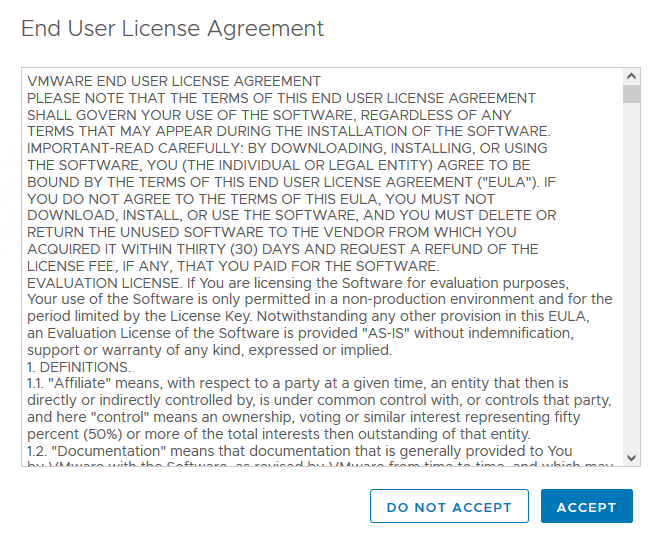
Task: Click the 'percent (50%)' text
Action: click(75, 434)
